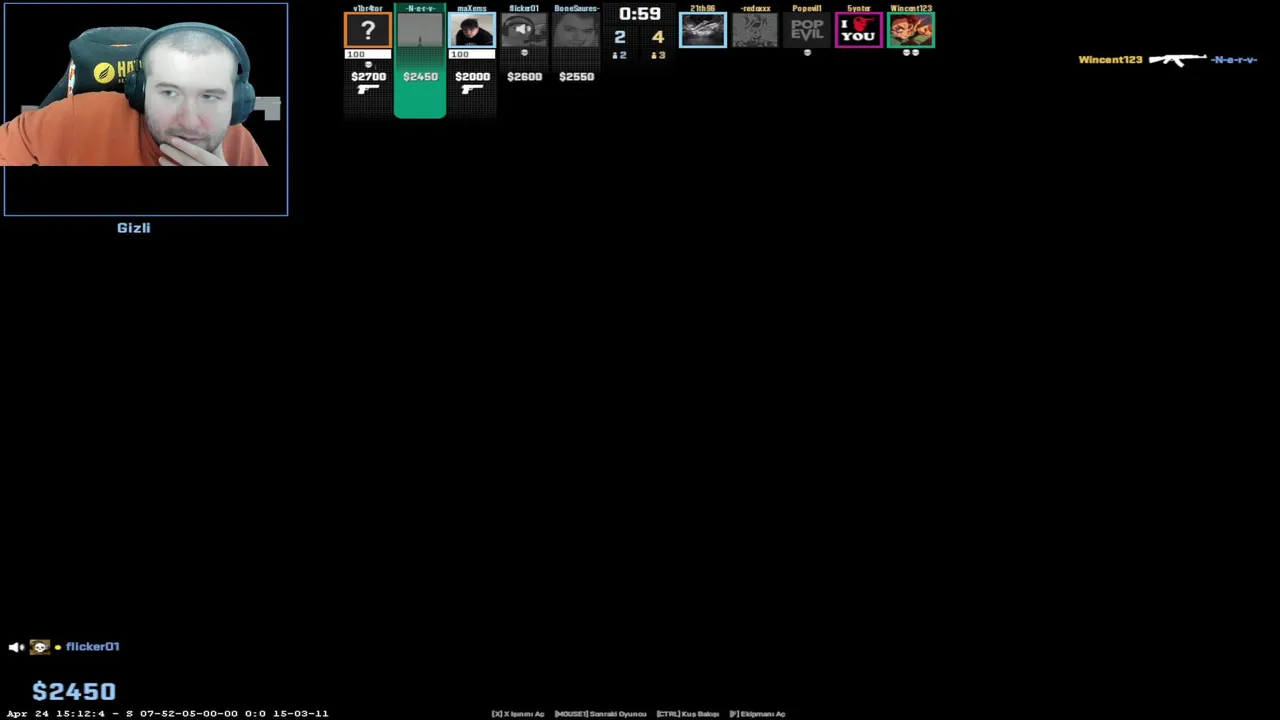Viewport: 1280px width, 720px height.
Task: Click Wincent123 name in the kill feed
Action: [x=1110, y=60]
